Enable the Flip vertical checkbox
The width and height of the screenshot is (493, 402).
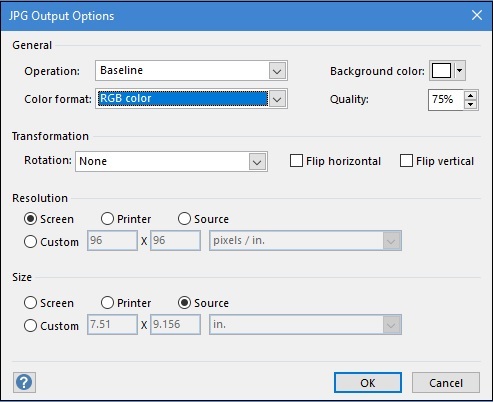click(406, 160)
